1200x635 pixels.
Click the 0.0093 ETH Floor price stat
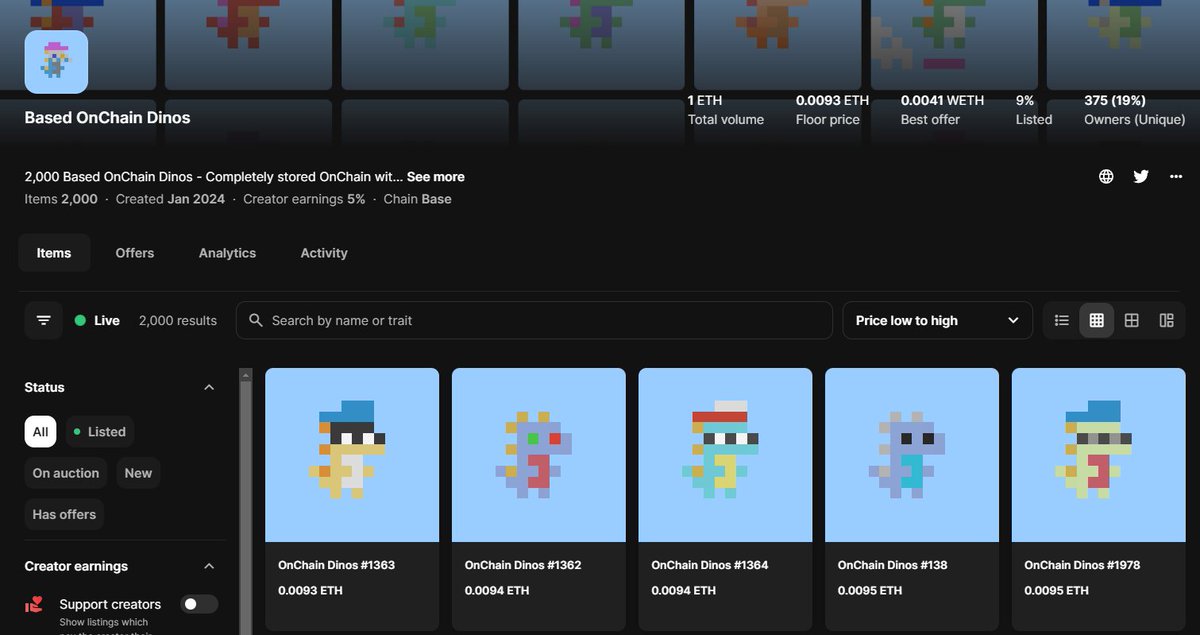tap(832, 110)
